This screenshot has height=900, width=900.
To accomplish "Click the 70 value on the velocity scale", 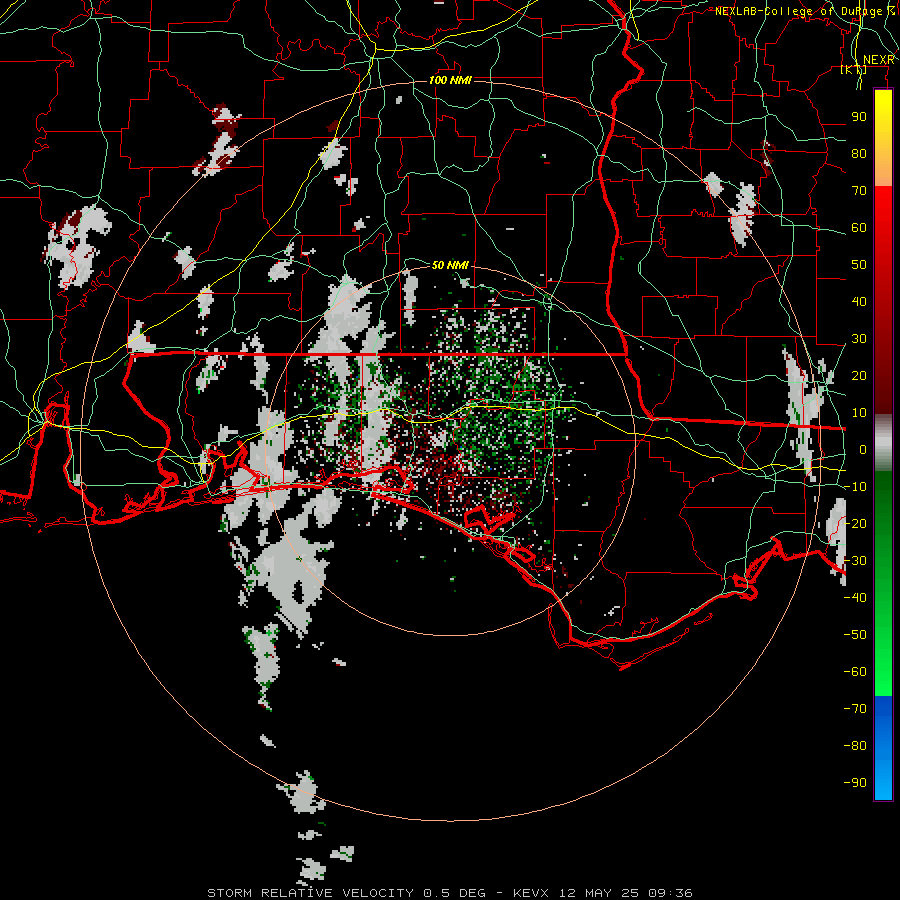I will (x=859, y=191).
